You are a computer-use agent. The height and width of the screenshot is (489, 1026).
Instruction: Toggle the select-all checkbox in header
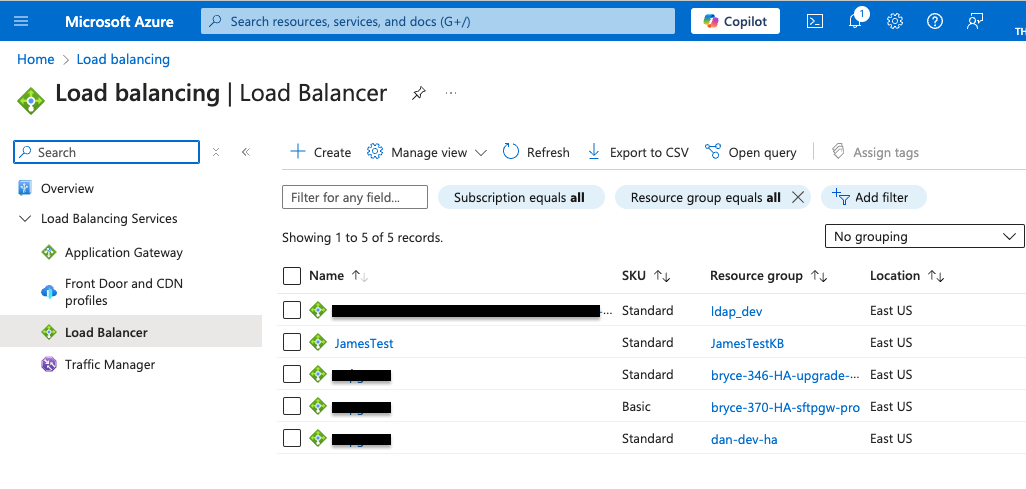click(292, 276)
